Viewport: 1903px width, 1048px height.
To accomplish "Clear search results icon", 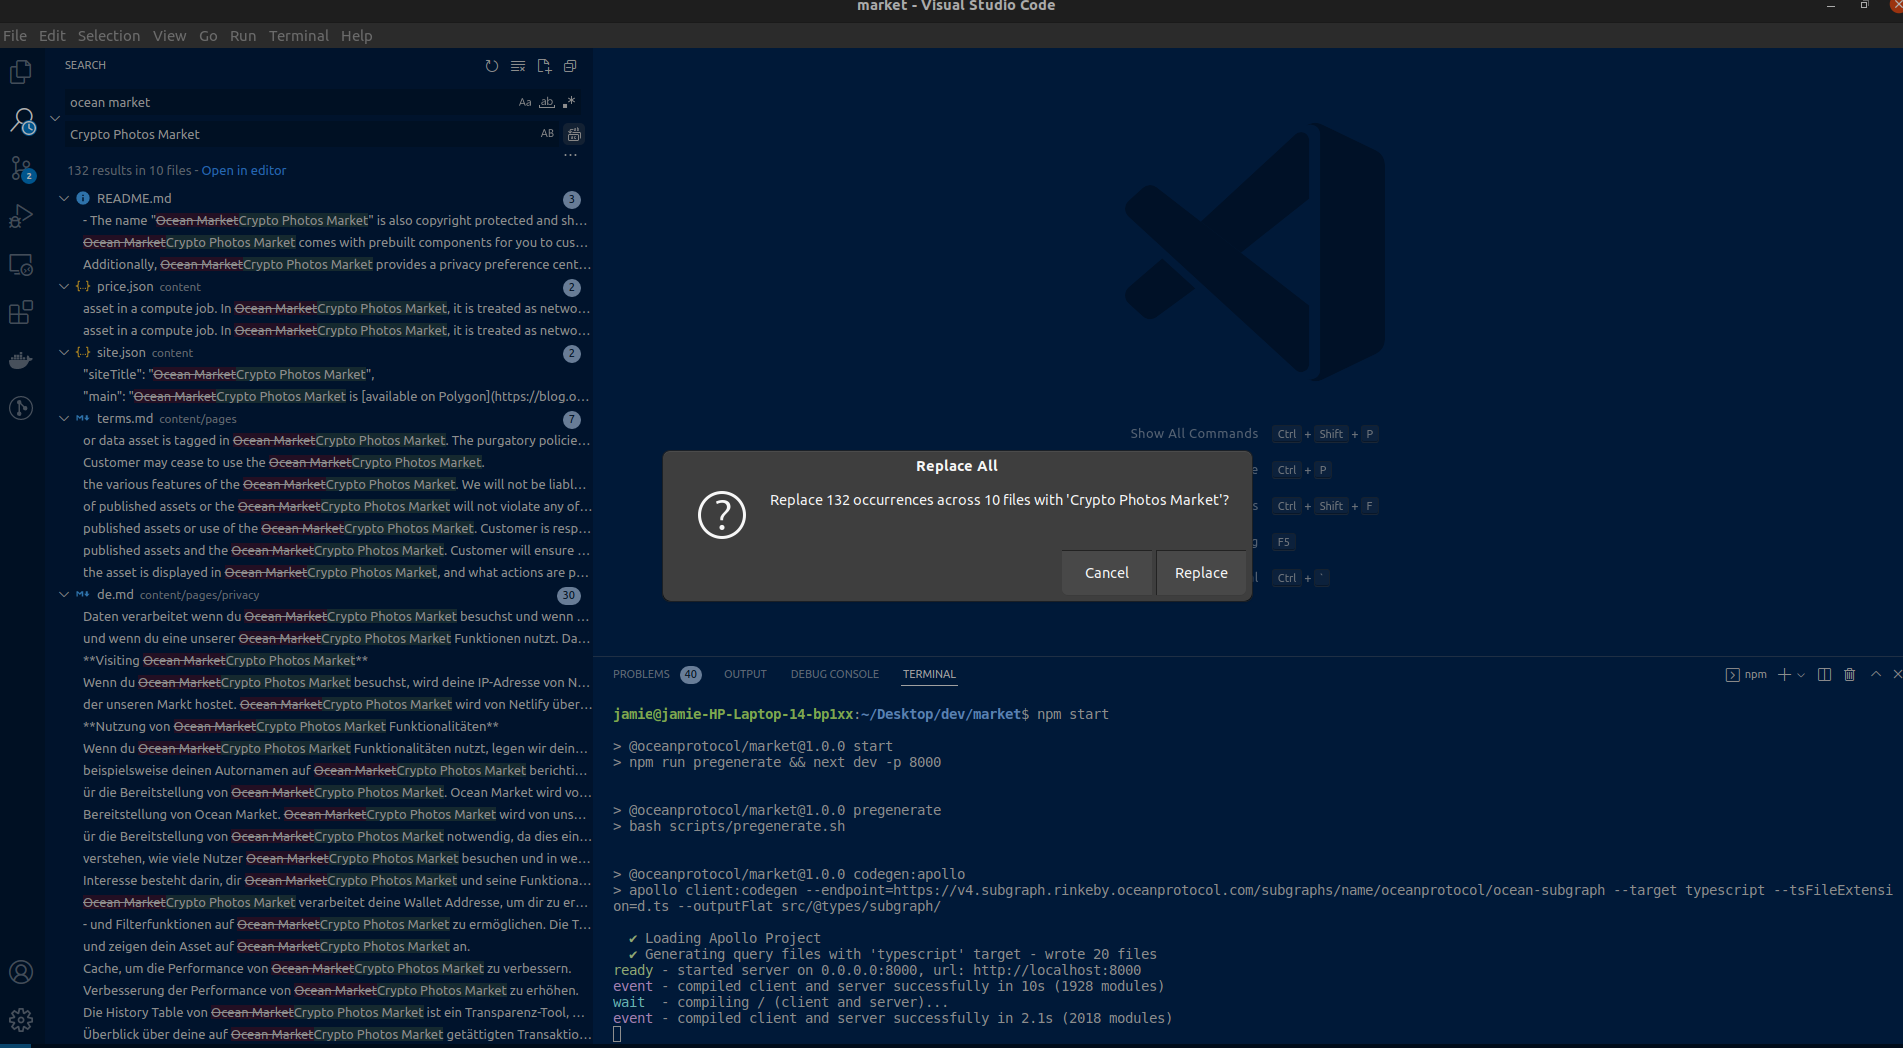I will tap(518, 66).
